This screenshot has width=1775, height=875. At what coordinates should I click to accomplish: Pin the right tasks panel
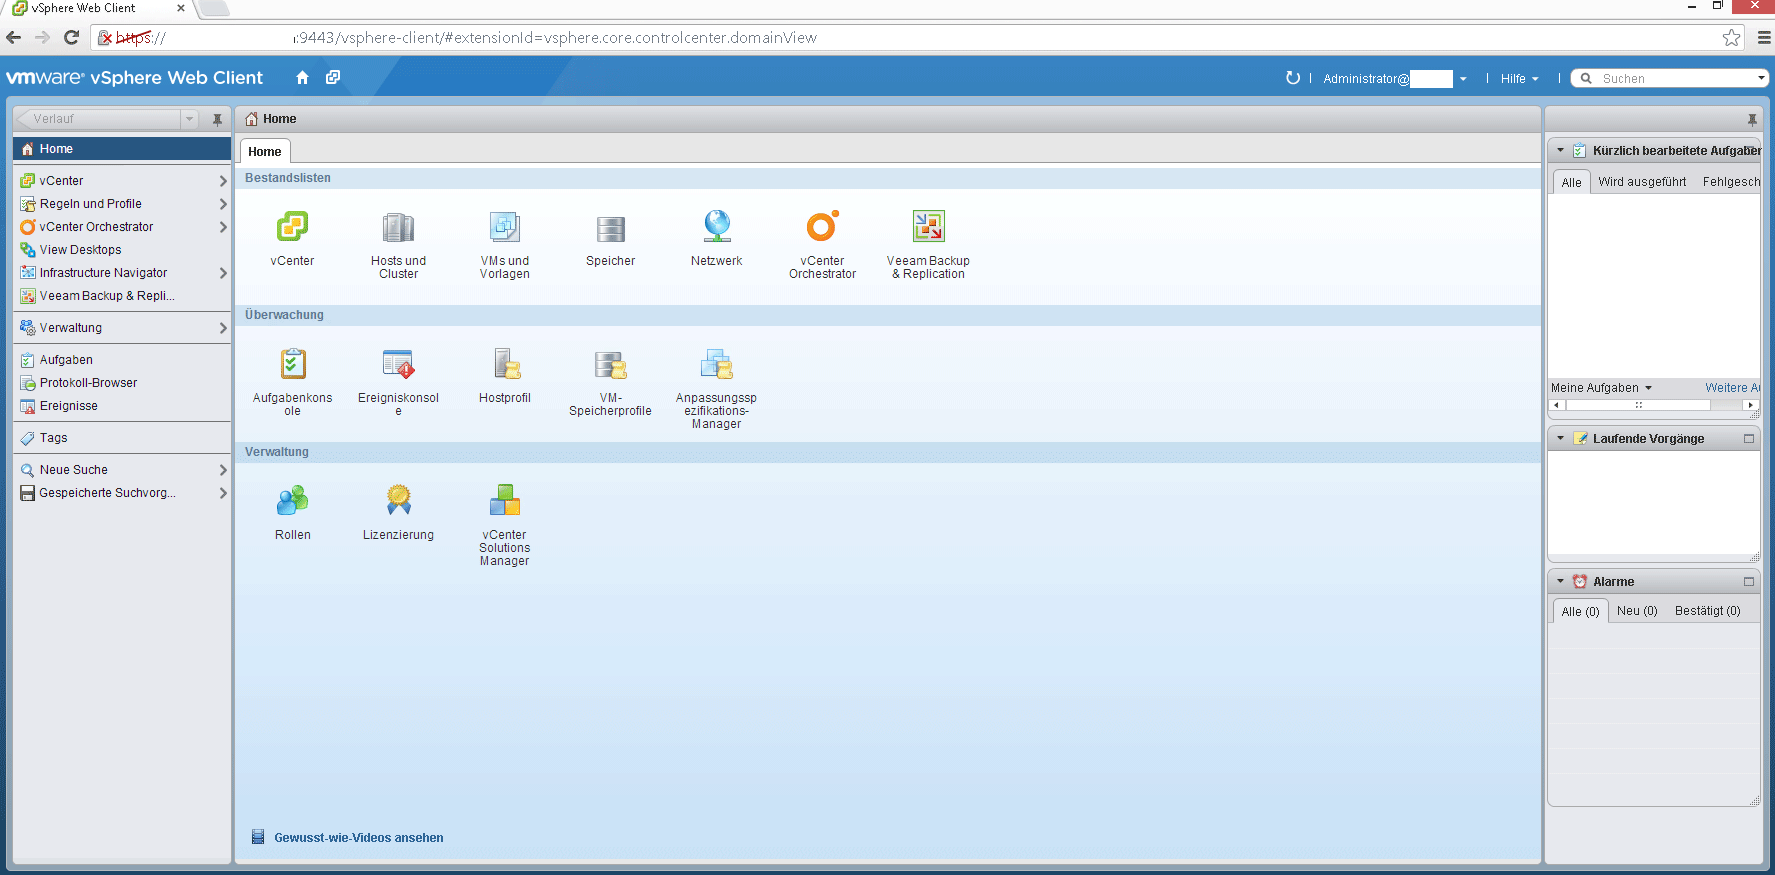coord(1752,119)
